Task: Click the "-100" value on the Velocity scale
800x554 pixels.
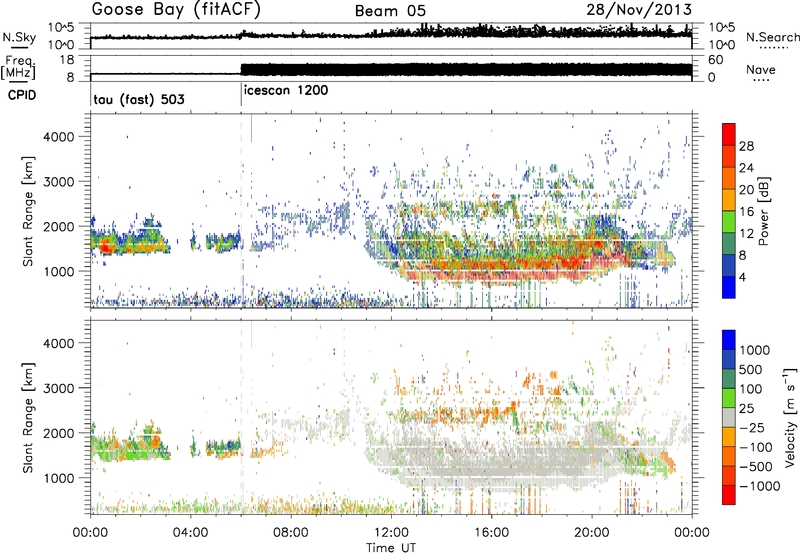Action: point(755,447)
